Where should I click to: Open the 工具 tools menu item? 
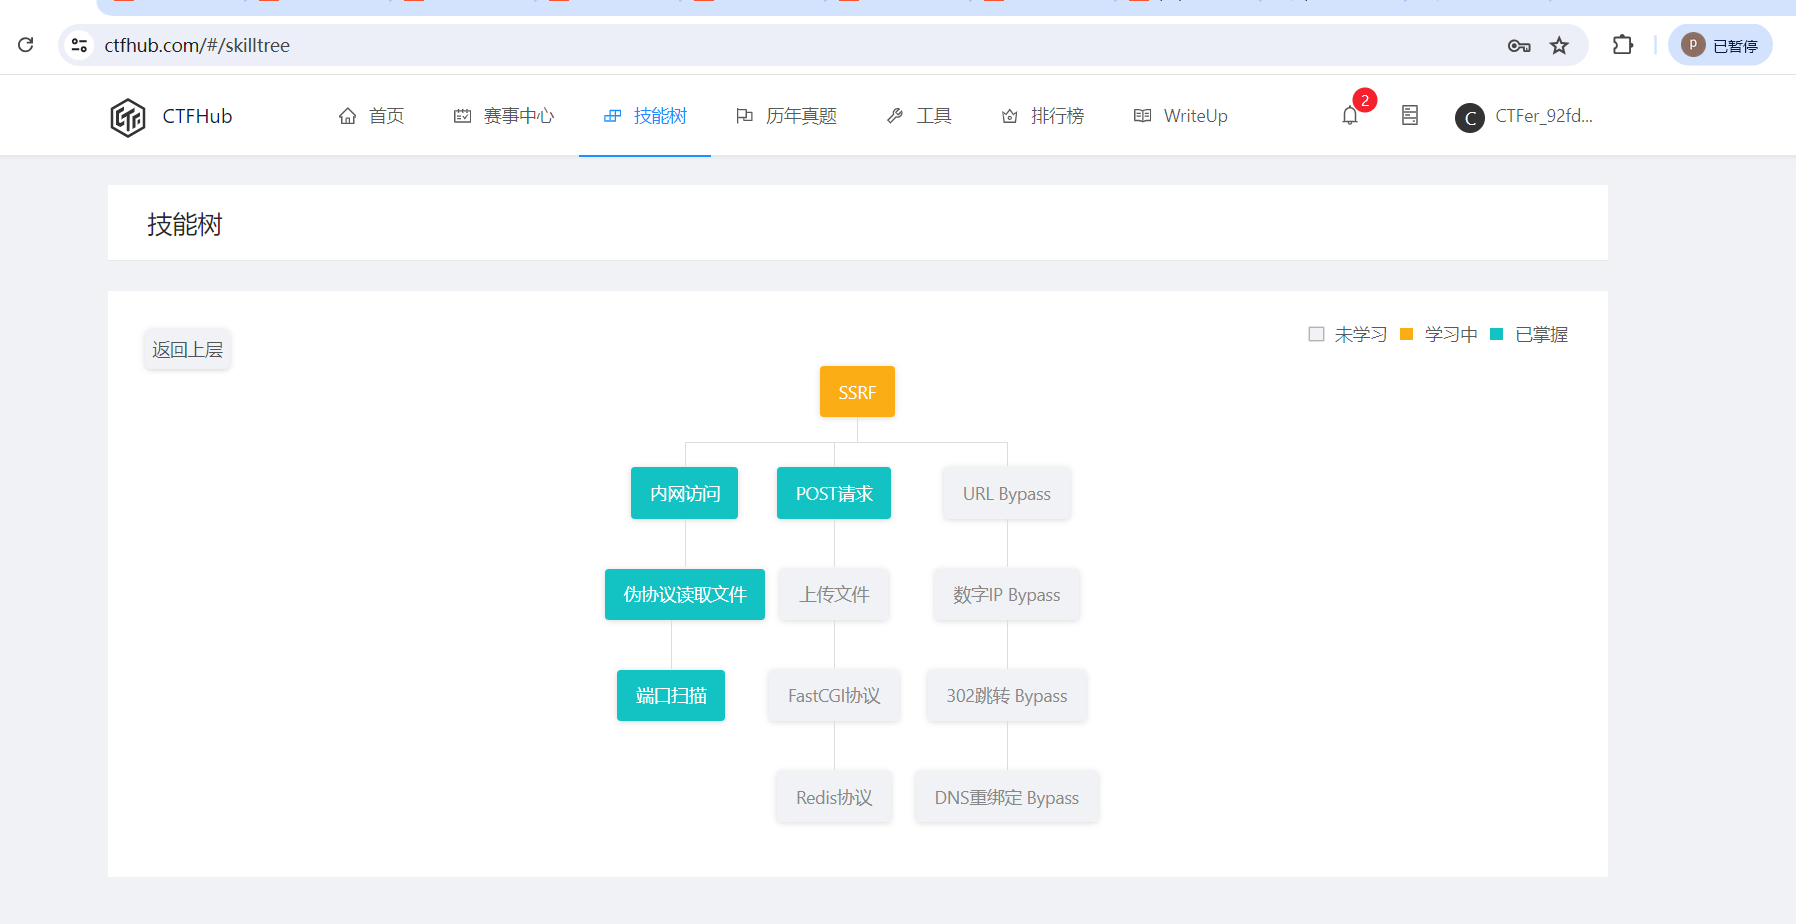click(919, 116)
